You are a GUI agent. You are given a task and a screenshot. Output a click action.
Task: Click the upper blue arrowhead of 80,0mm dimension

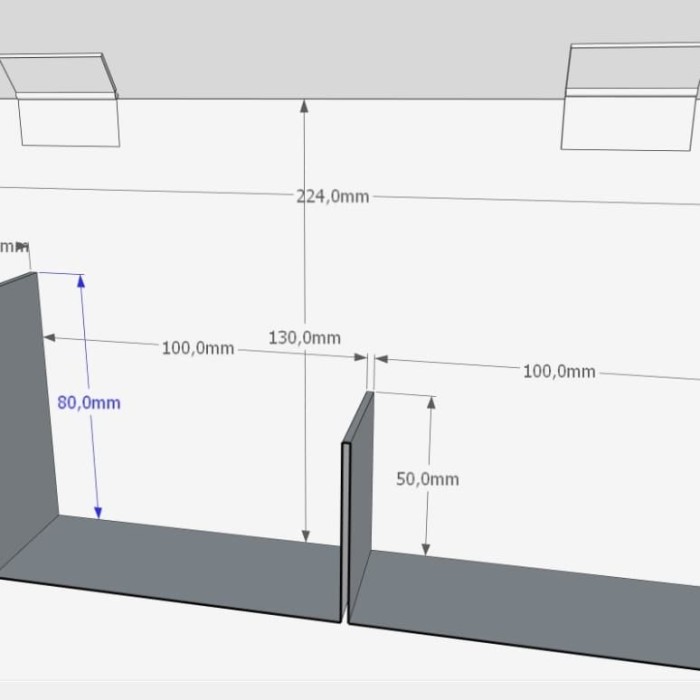[x=81, y=281]
